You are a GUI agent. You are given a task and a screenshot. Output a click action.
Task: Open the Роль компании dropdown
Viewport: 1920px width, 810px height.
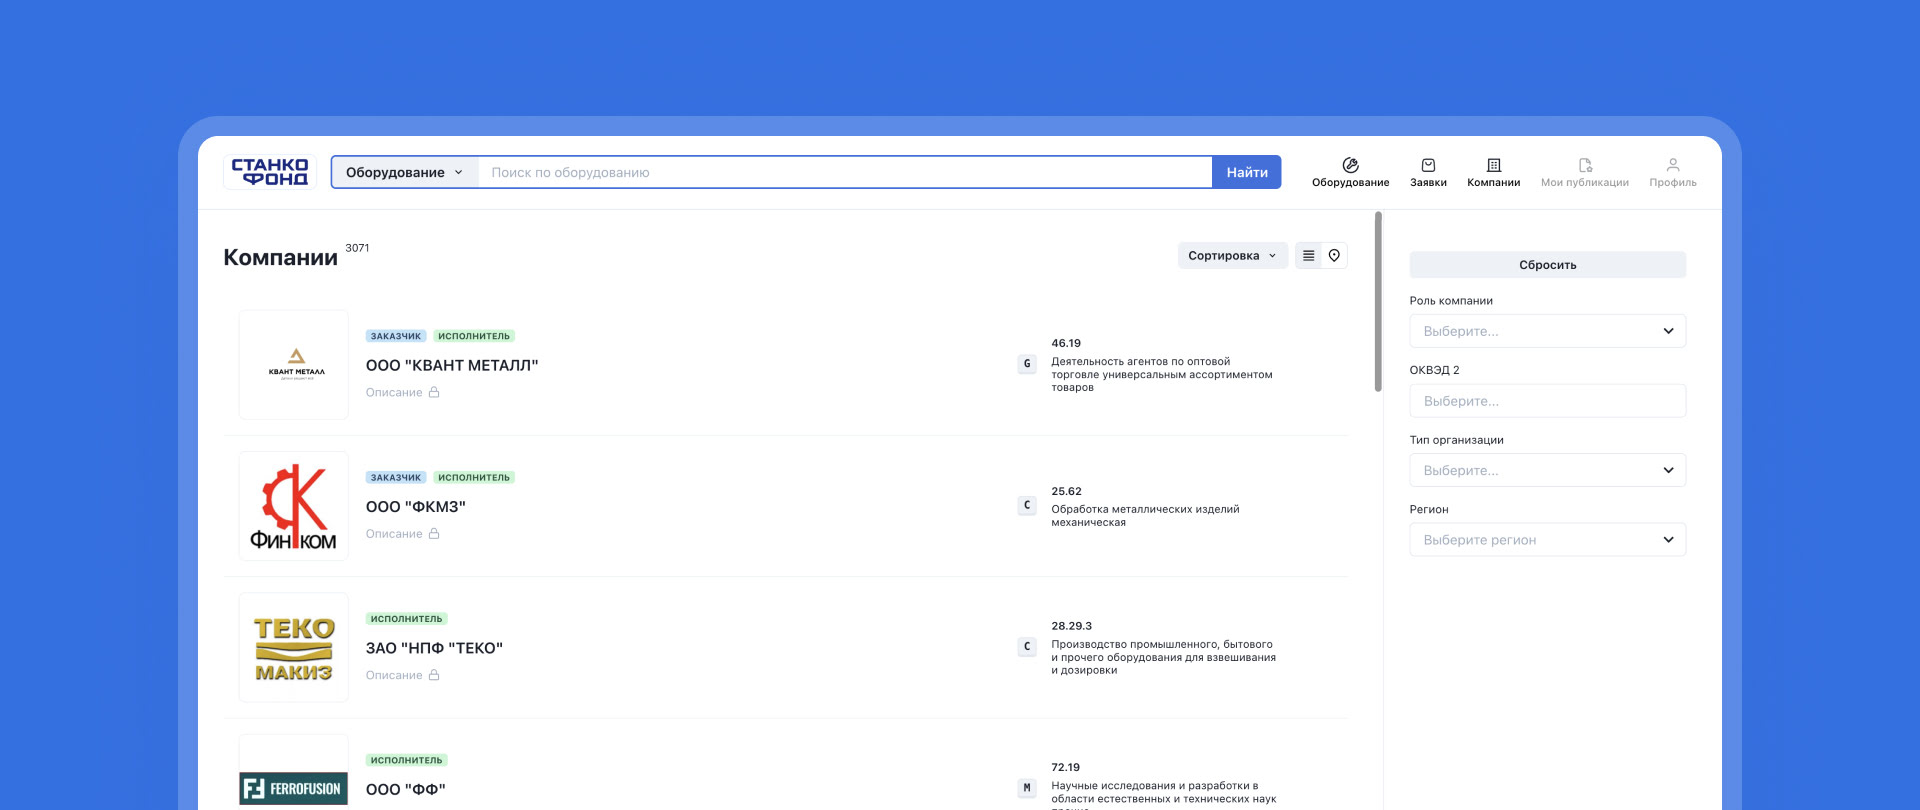[x=1547, y=331]
